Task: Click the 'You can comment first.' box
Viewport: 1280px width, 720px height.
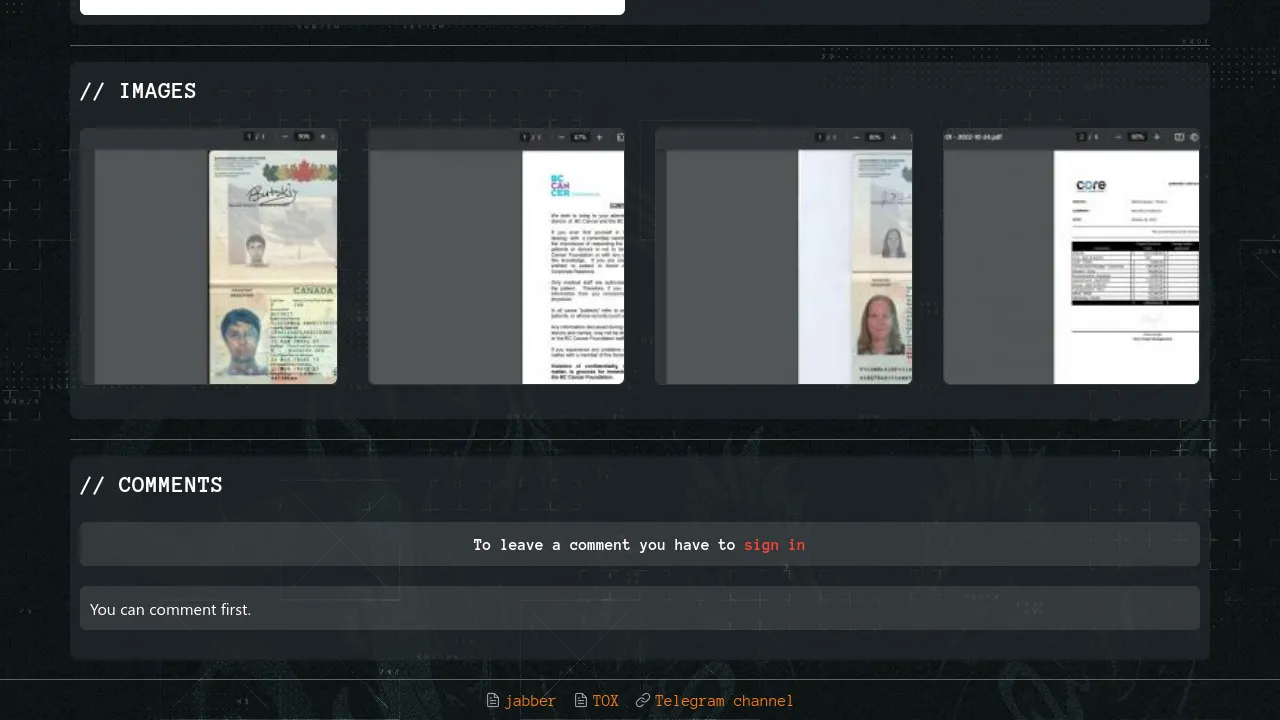Action: [640, 609]
